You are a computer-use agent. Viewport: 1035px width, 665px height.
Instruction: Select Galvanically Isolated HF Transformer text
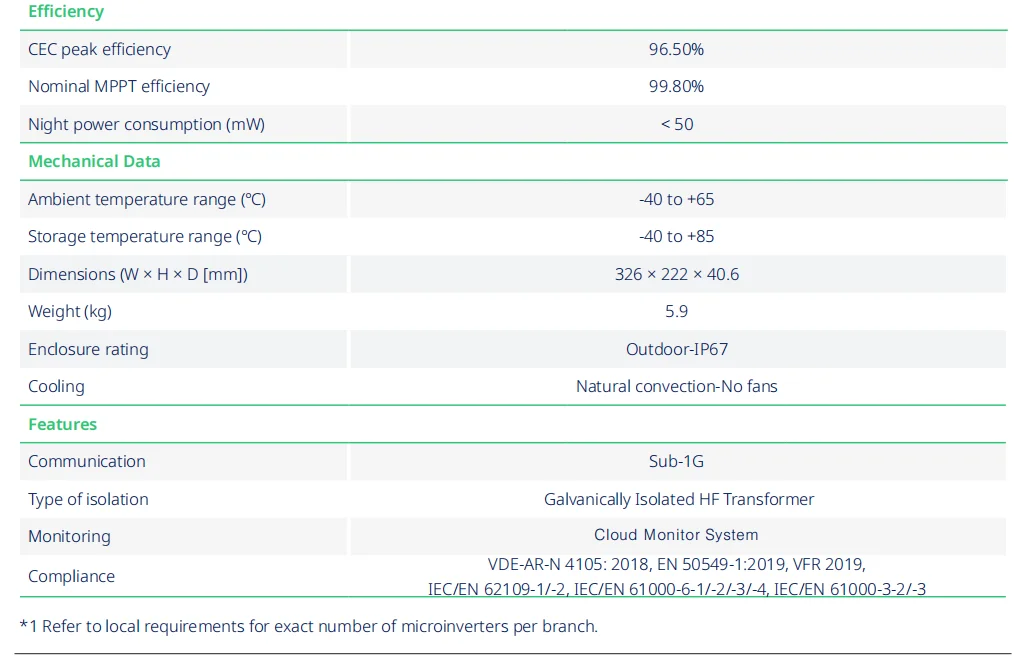pyautogui.click(x=678, y=499)
